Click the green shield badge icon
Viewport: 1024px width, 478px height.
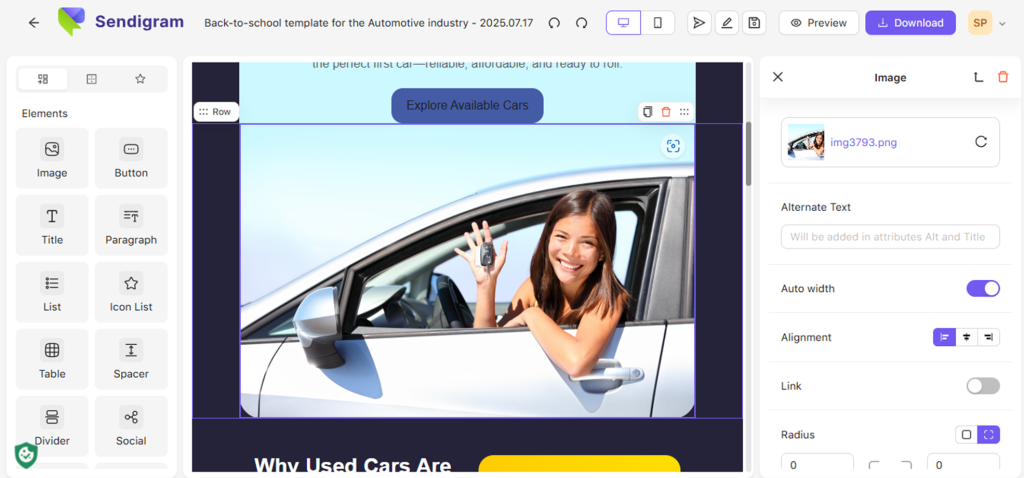25,454
